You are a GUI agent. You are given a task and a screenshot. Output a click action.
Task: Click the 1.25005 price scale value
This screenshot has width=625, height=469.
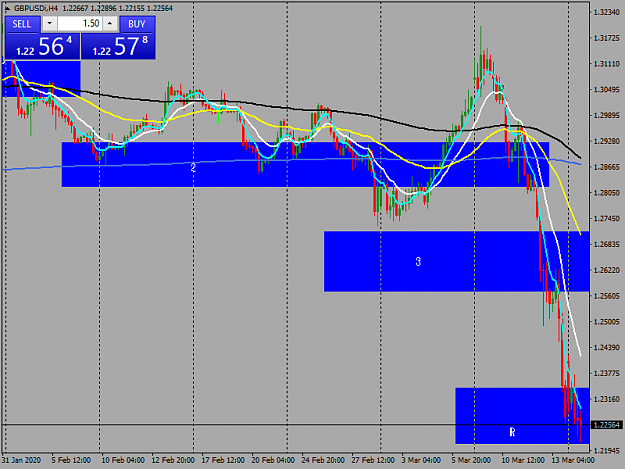pos(607,322)
